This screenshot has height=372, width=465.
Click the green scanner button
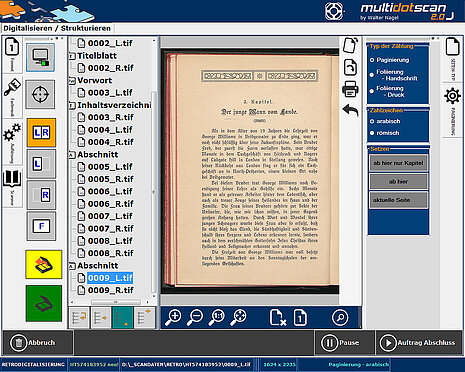pos(44,303)
